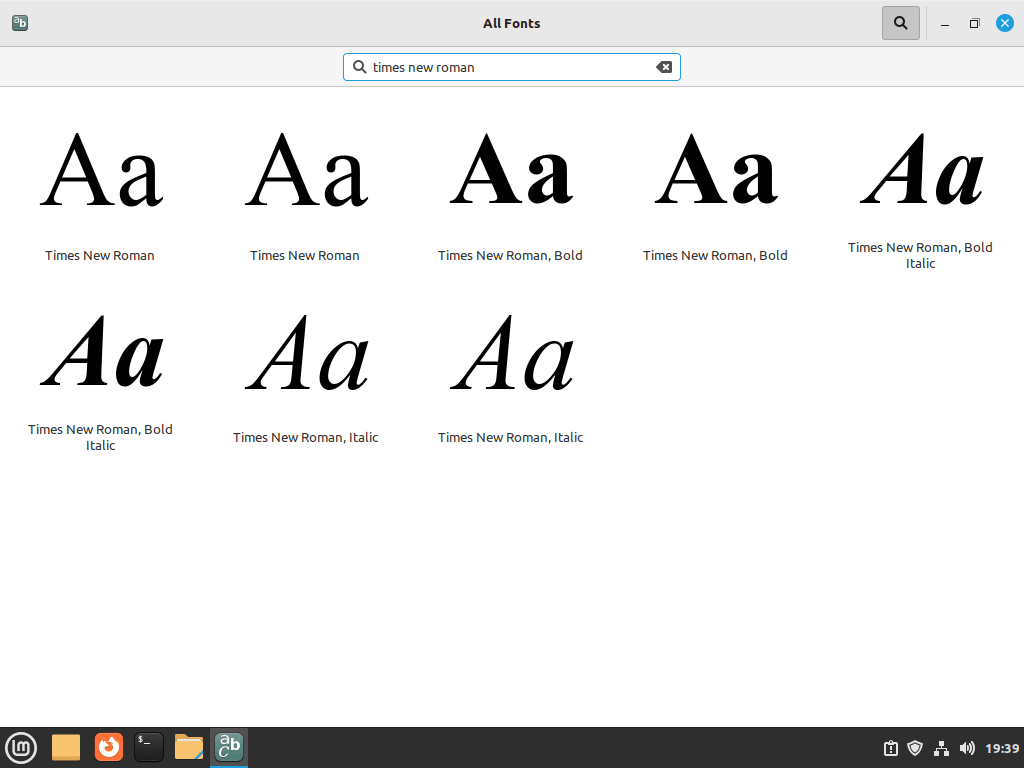Screen dimensions: 1024x768
Task: Open the Times New Roman, Italic font preview
Action: tap(305, 355)
